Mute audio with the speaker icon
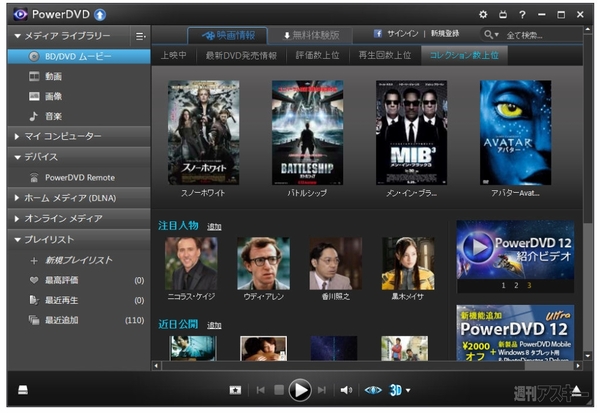600x413 pixels. [x=346, y=390]
